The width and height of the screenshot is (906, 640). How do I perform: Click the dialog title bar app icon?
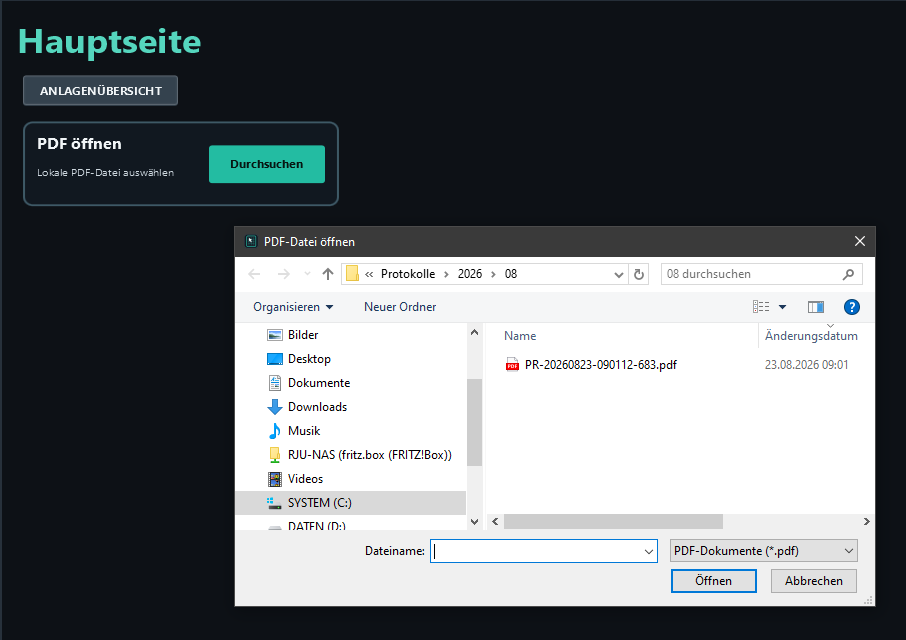[x=251, y=241]
